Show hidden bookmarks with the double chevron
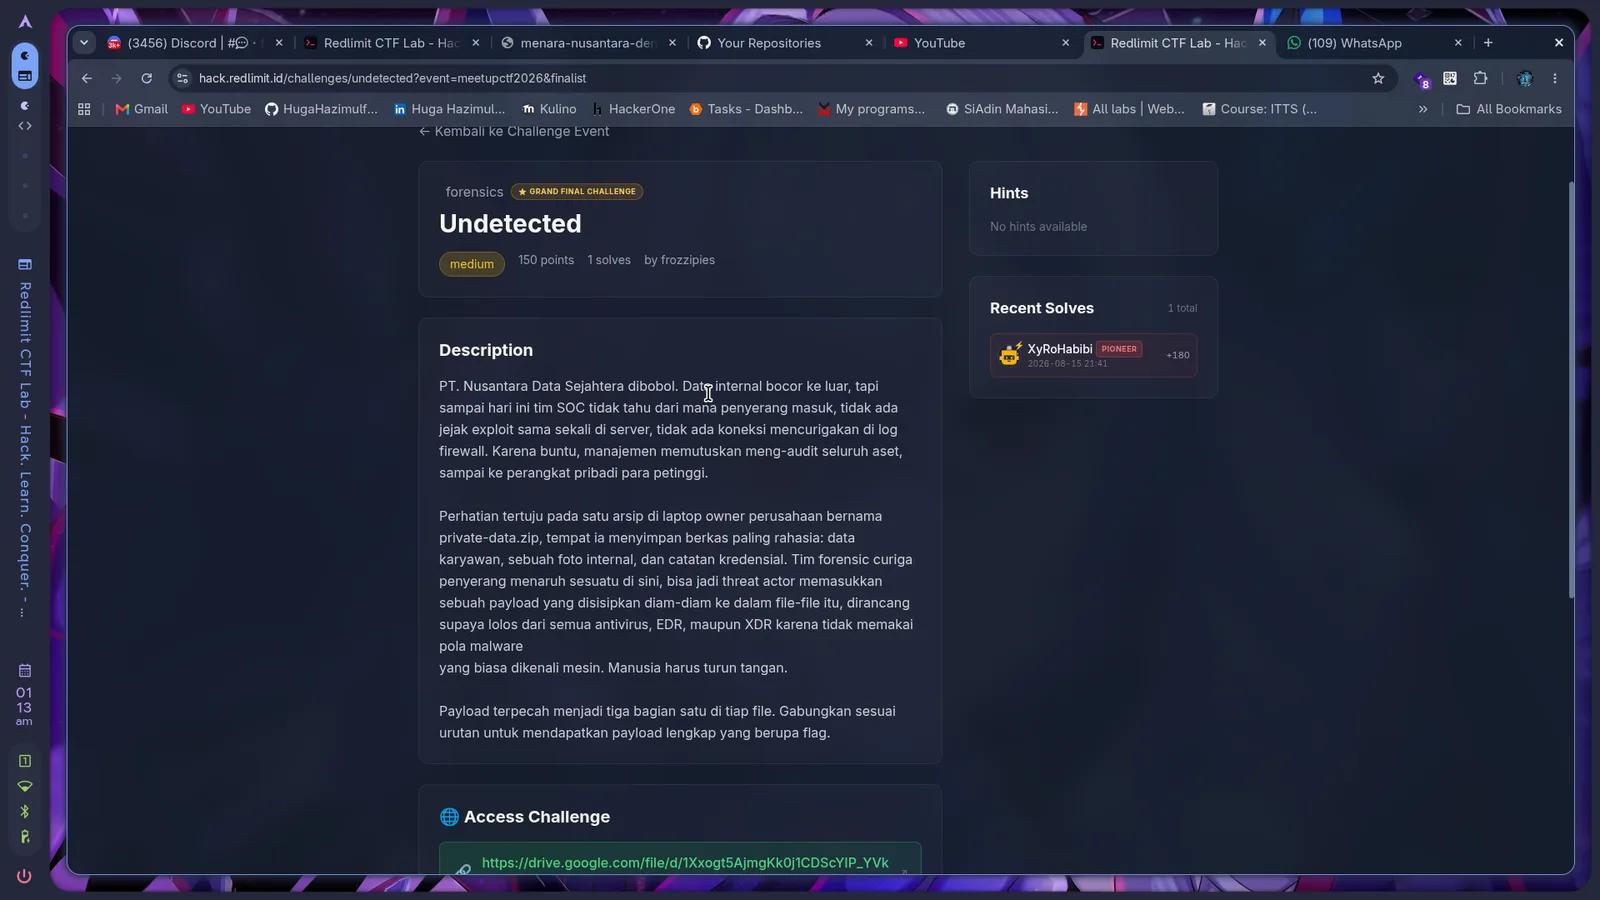Image resolution: width=1600 pixels, height=900 pixels. (1423, 109)
